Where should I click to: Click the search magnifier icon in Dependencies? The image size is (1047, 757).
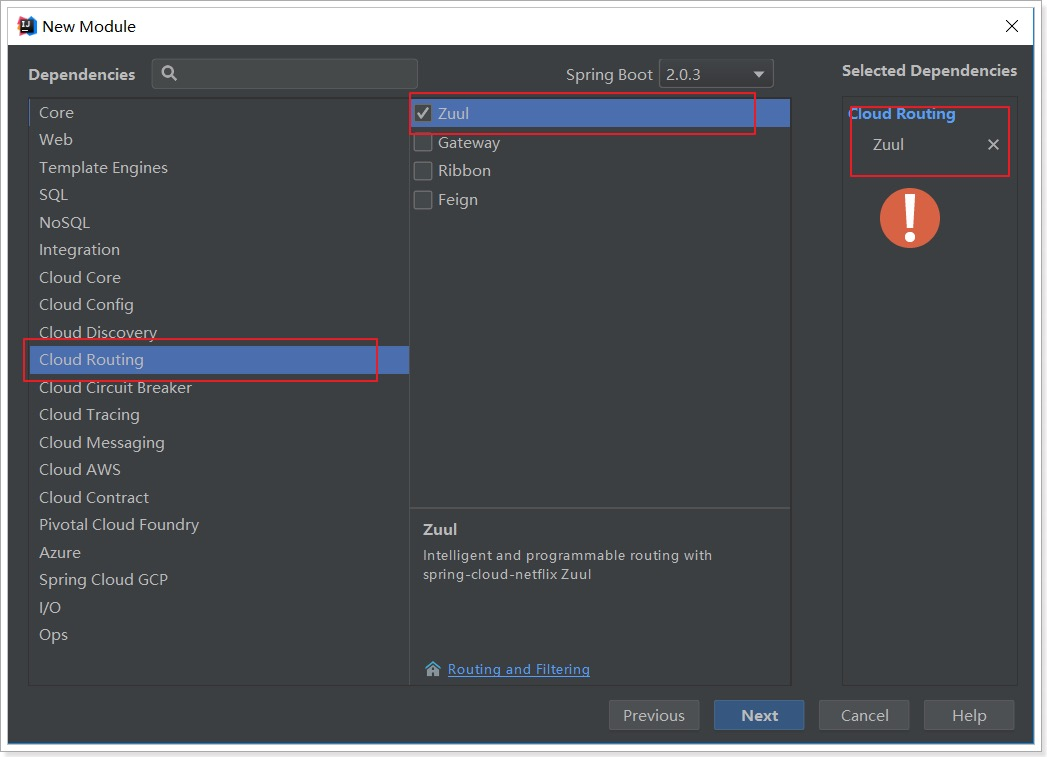pyautogui.click(x=169, y=73)
